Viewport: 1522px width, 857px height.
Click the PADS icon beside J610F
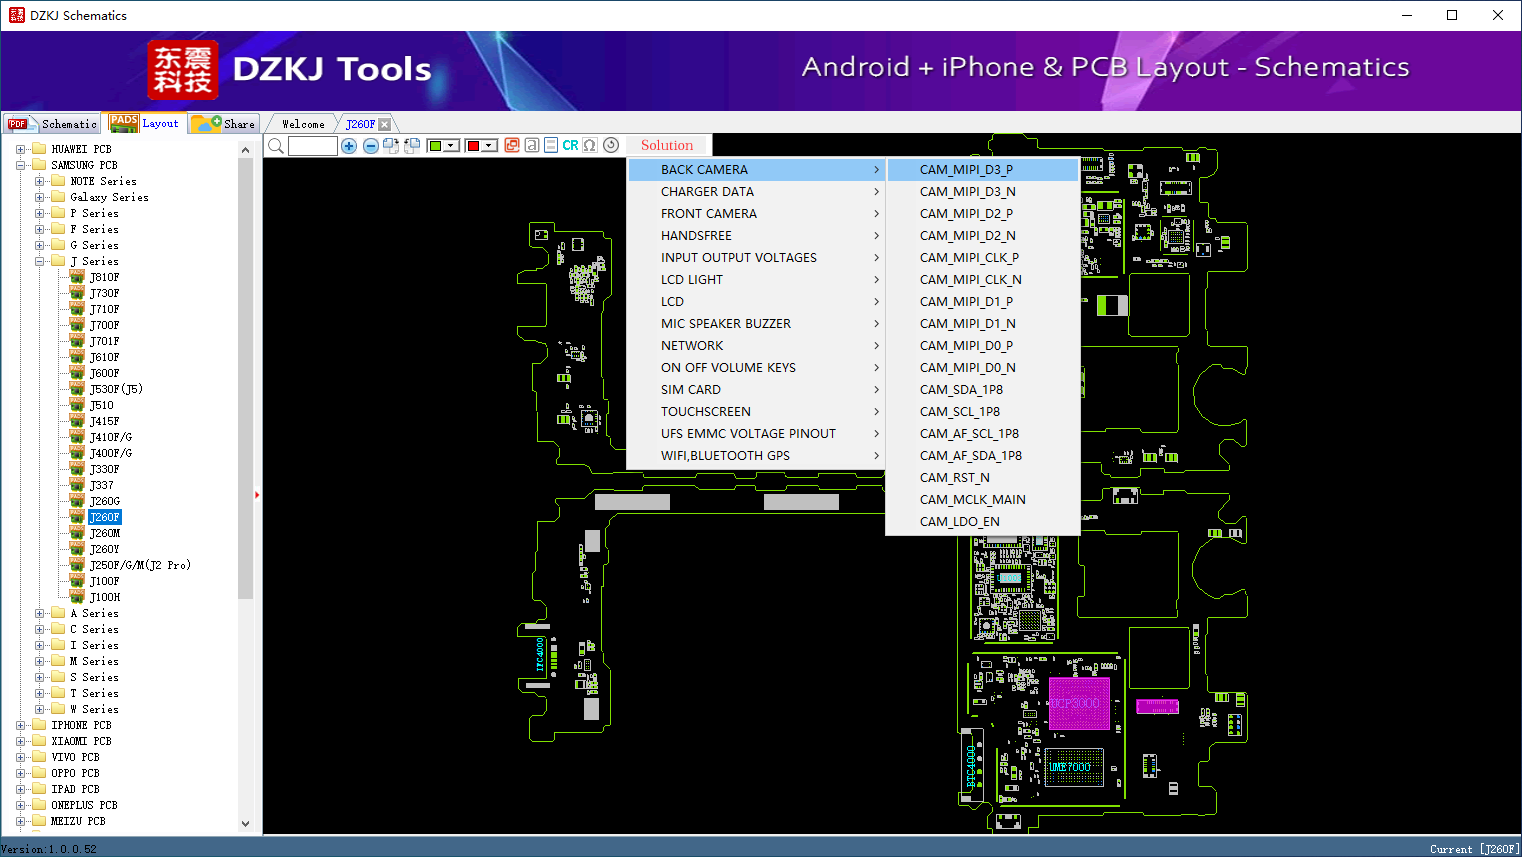pyautogui.click(x=77, y=357)
